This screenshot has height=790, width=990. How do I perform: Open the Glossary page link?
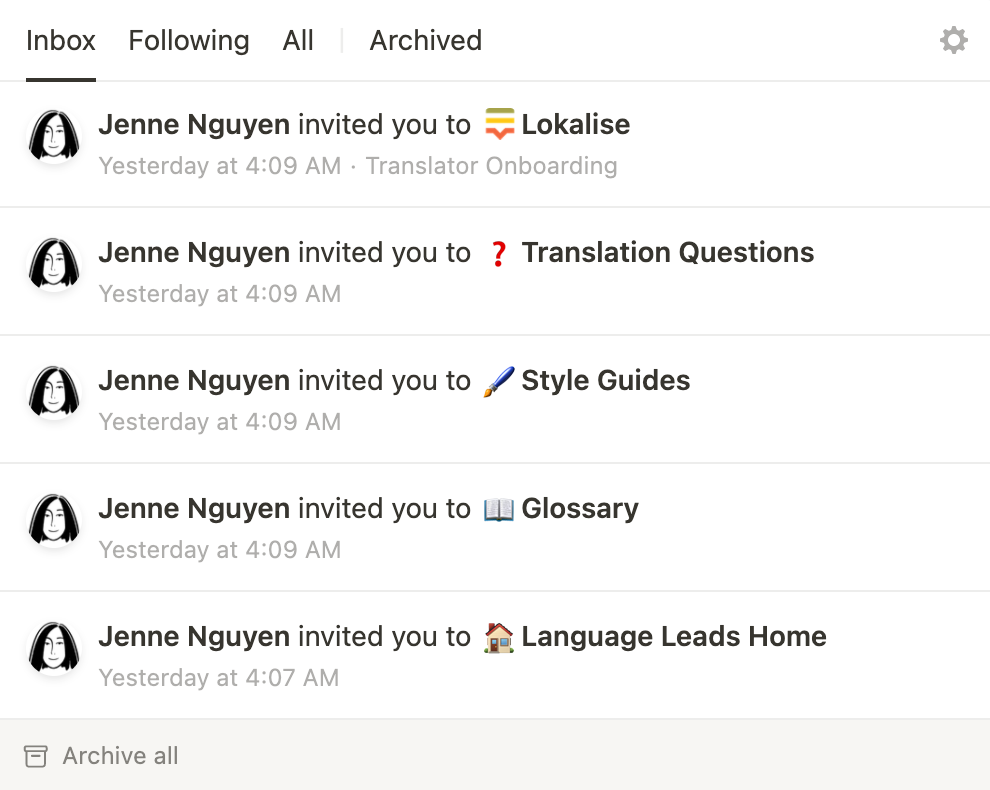click(580, 509)
